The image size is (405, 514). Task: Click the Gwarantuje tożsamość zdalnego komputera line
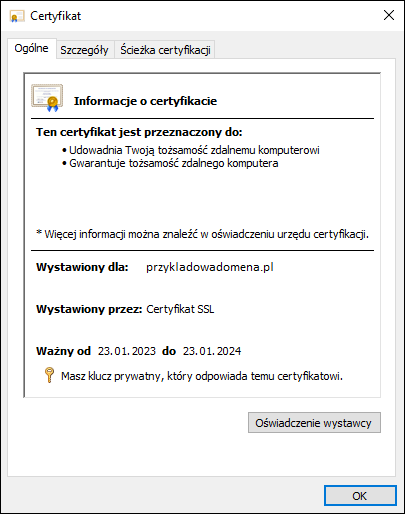170,163
